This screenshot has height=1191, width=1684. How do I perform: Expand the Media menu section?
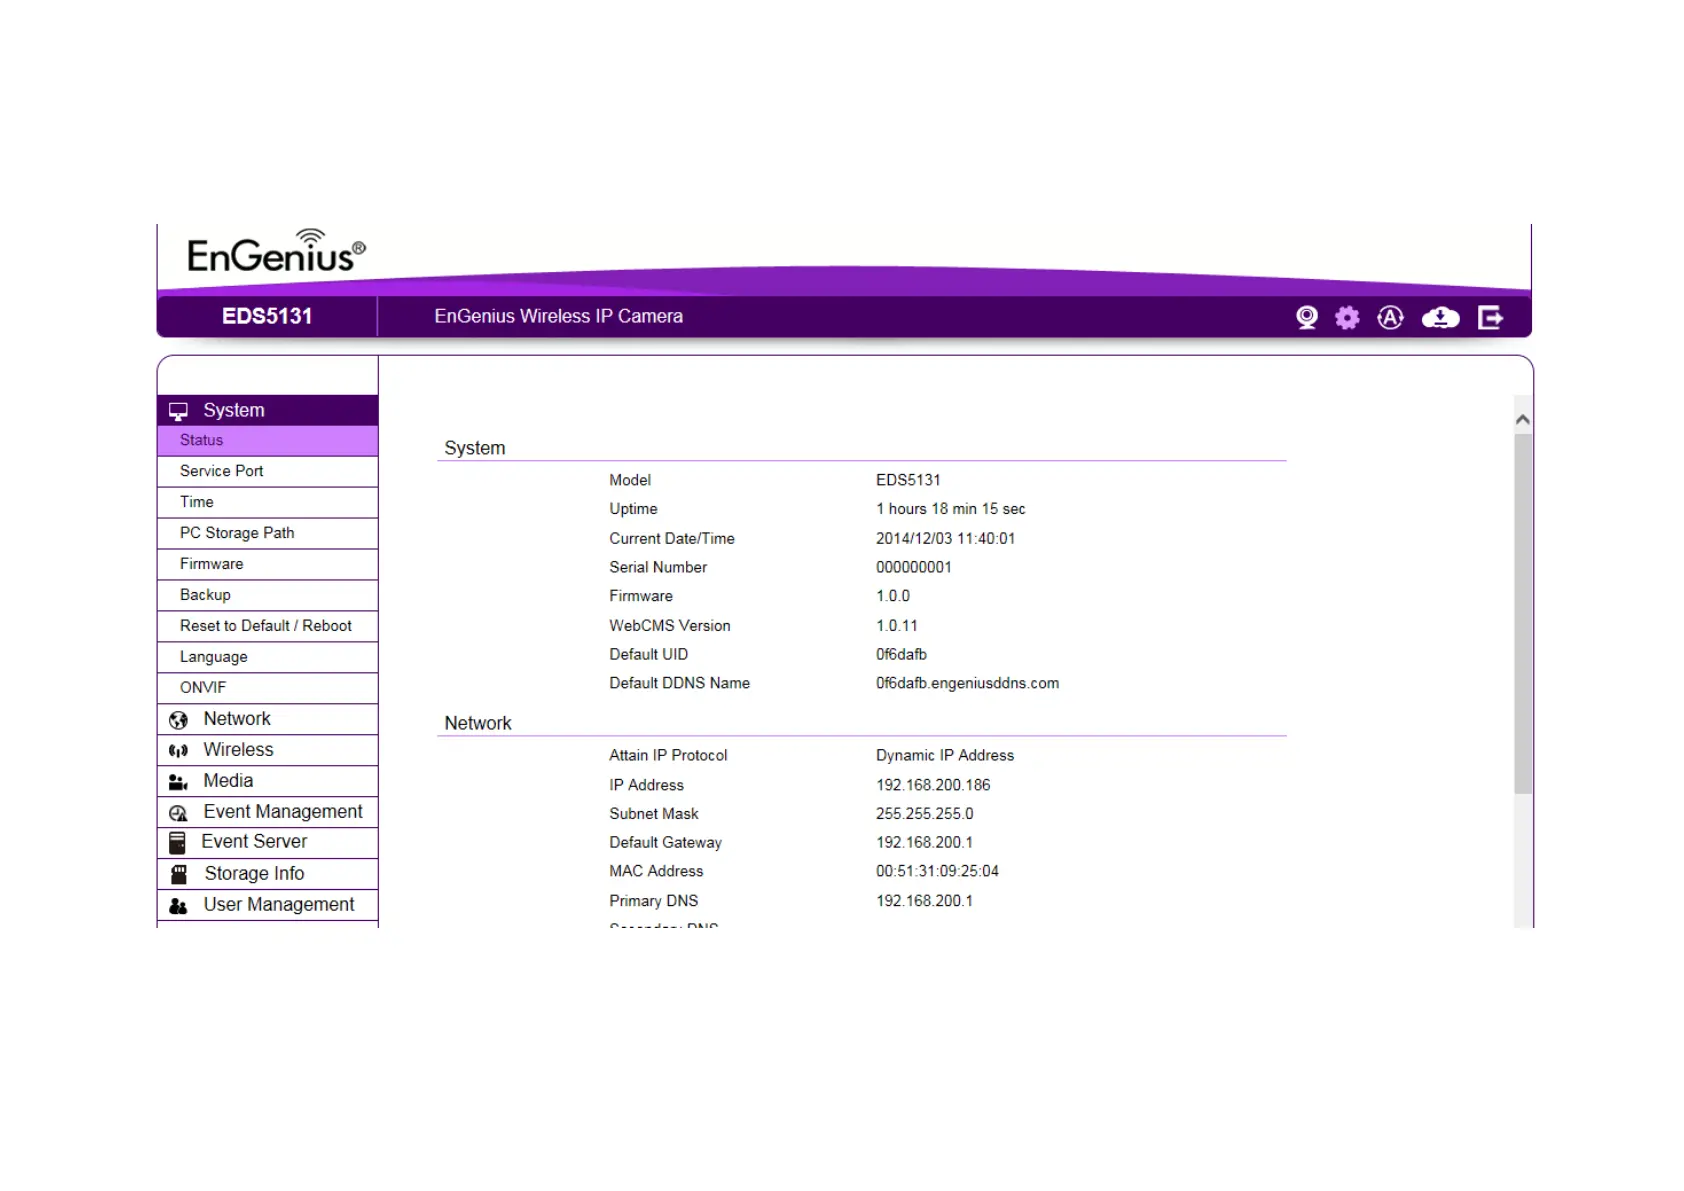[267, 781]
